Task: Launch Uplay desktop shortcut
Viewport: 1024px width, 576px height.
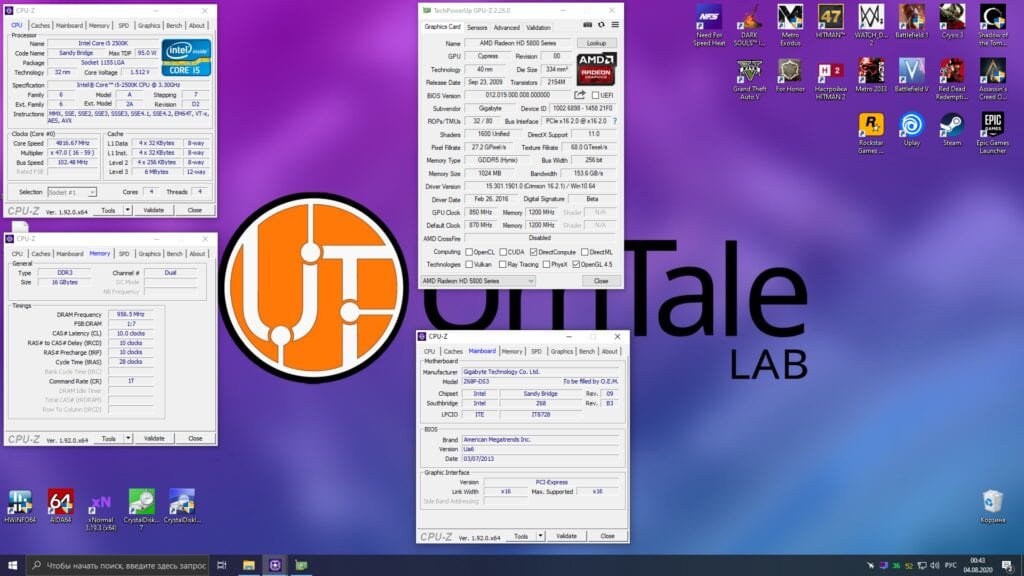Action: (x=911, y=130)
